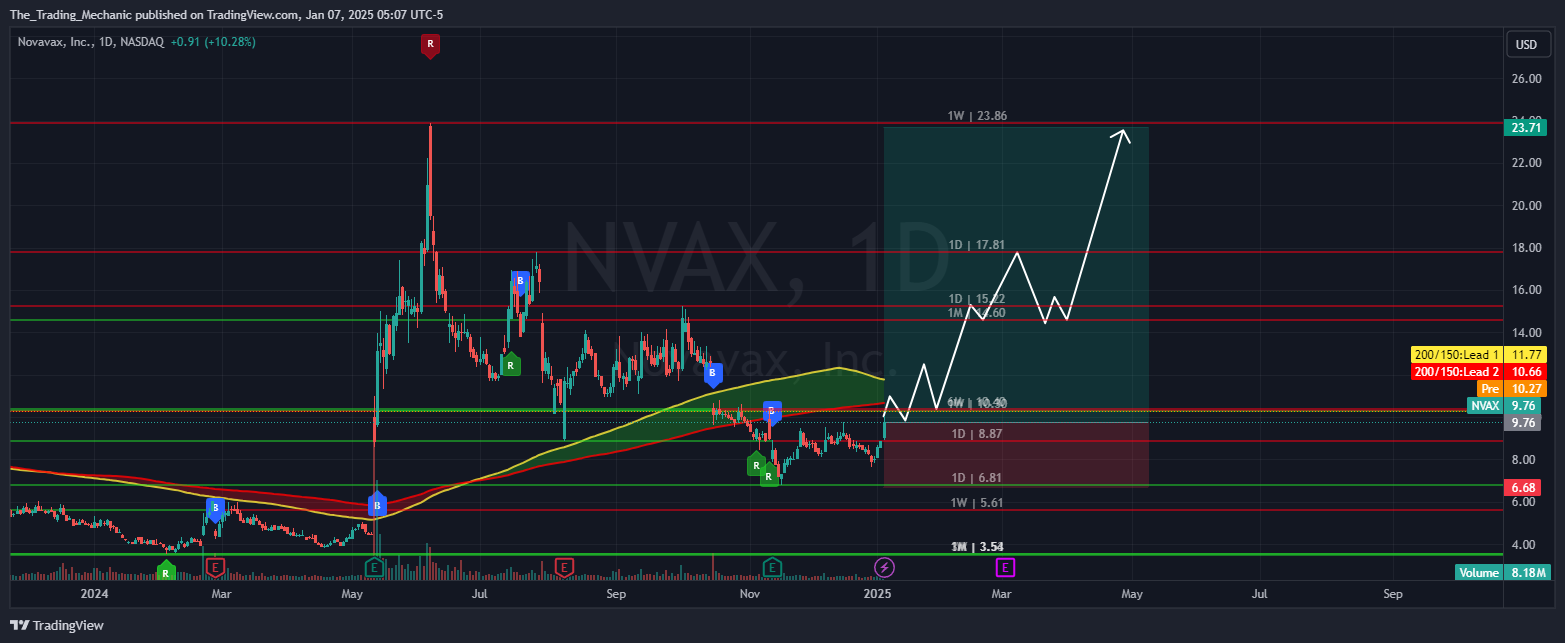Click the USD currency button
Screen dimensions: 1565x643
point(1526,45)
